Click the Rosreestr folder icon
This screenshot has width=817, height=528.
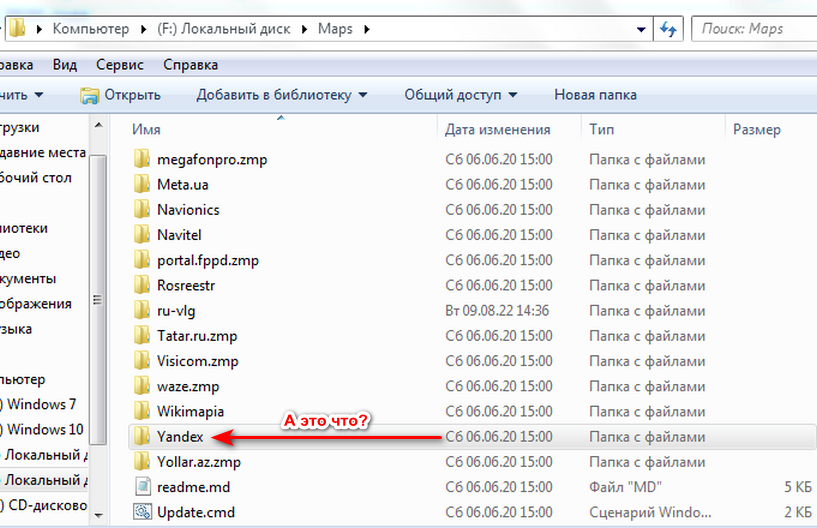[x=141, y=285]
